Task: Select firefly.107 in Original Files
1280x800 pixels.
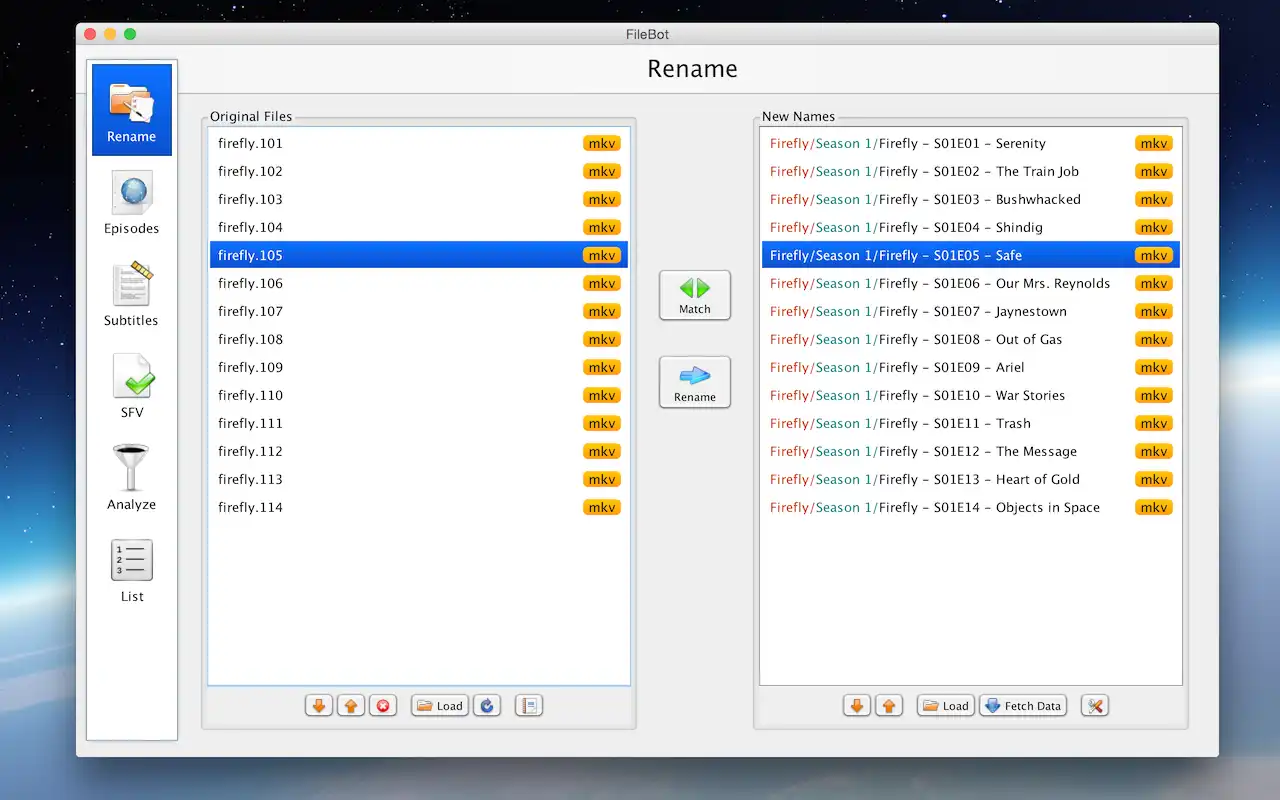Action: point(419,311)
